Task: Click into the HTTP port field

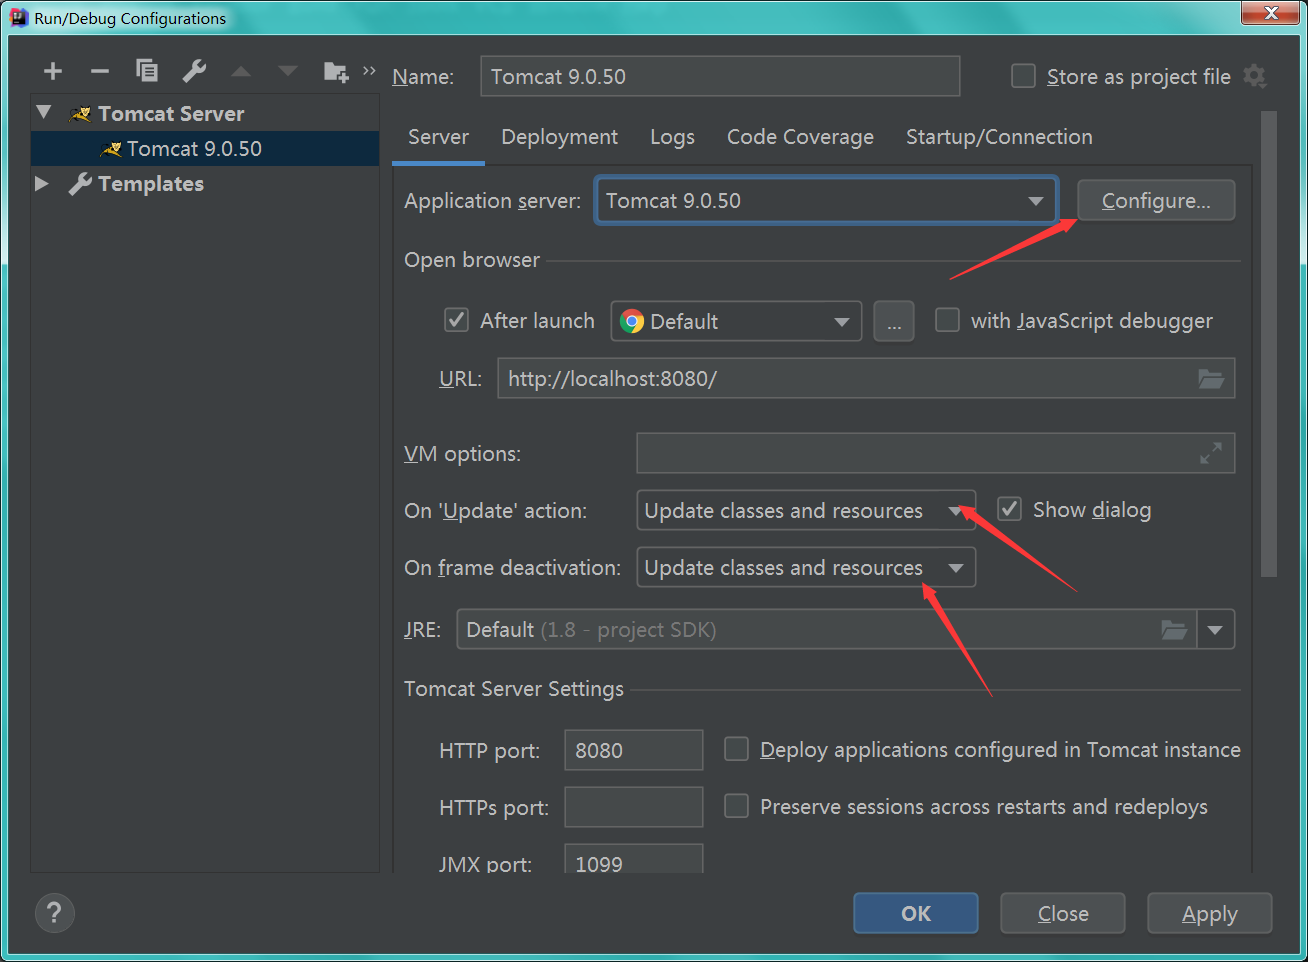Action: tap(634, 750)
